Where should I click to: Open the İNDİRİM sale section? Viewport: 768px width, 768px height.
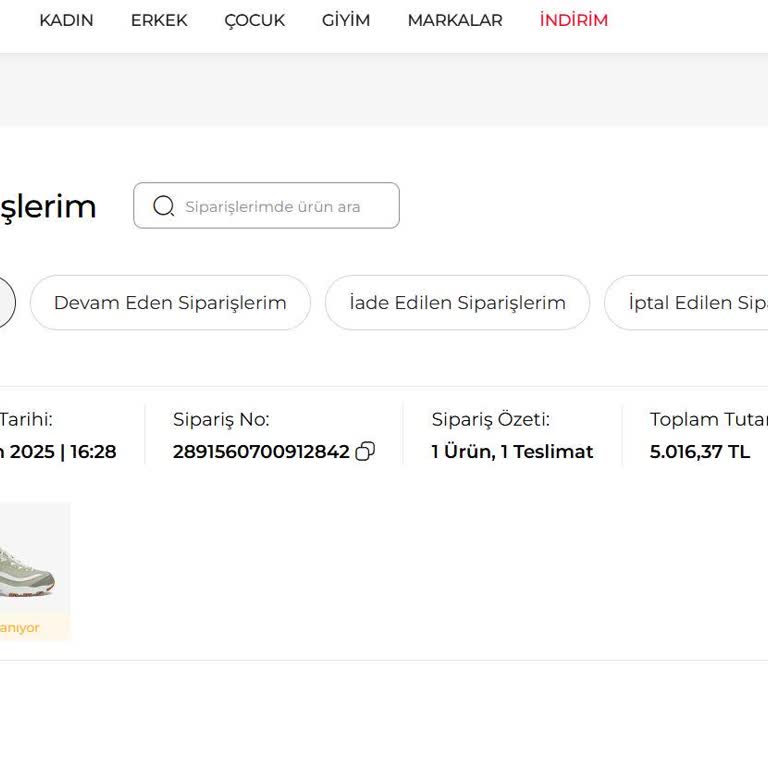pos(574,20)
